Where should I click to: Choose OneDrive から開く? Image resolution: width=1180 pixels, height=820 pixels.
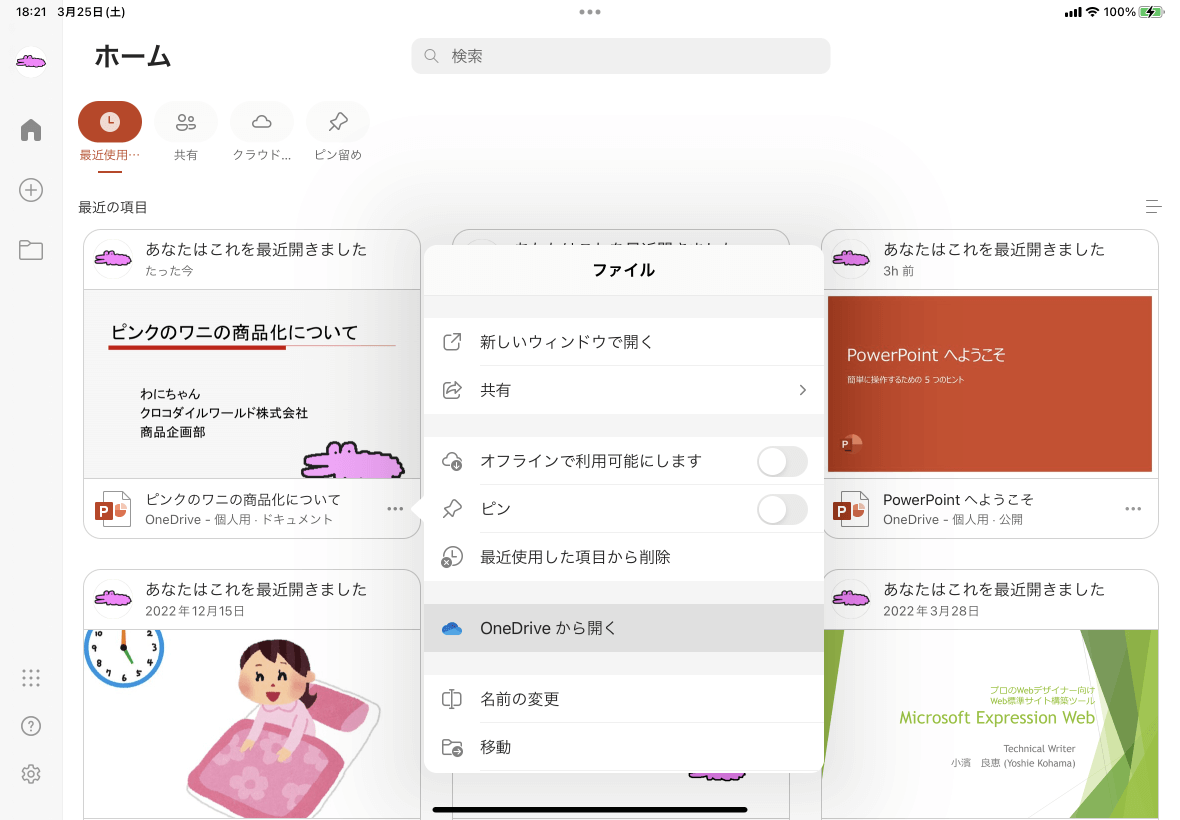624,628
